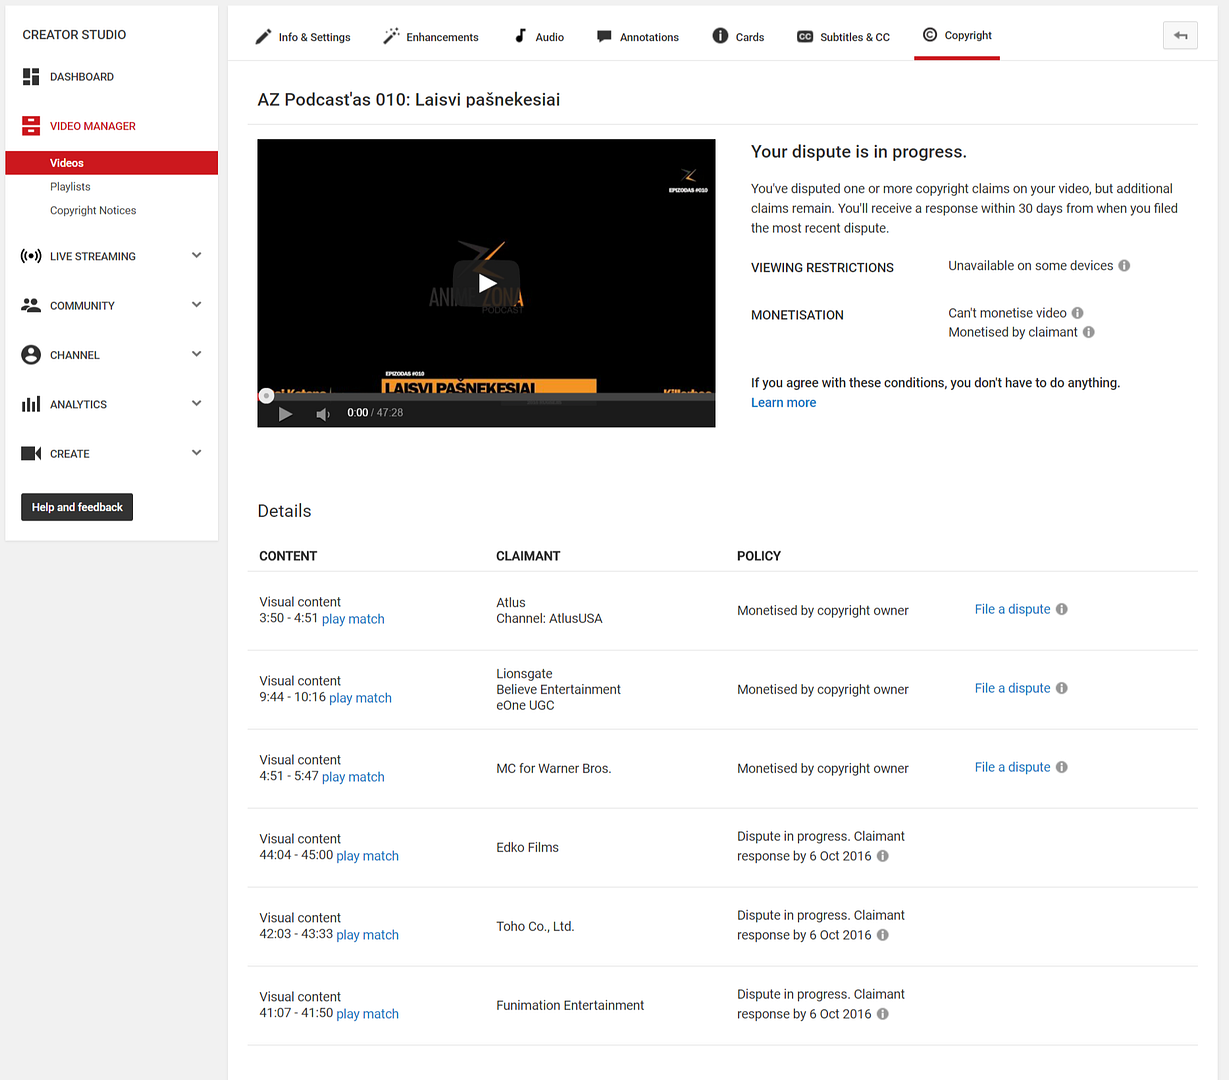Click info icon in Edko Films policy cell
This screenshot has width=1229, height=1080.
point(883,856)
